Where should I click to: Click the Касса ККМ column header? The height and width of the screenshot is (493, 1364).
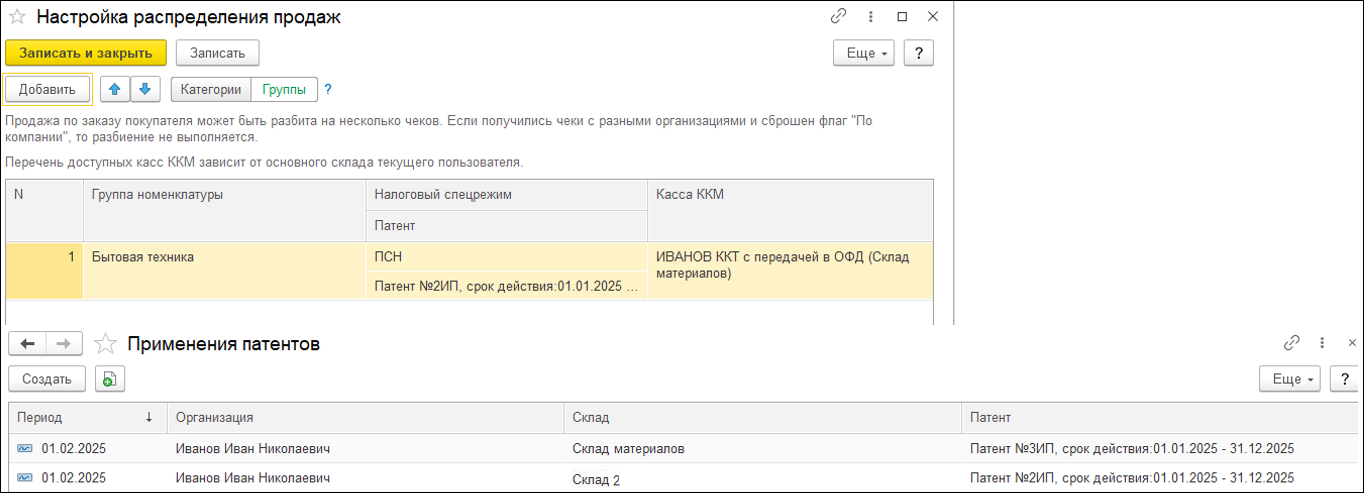click(790, 210)
